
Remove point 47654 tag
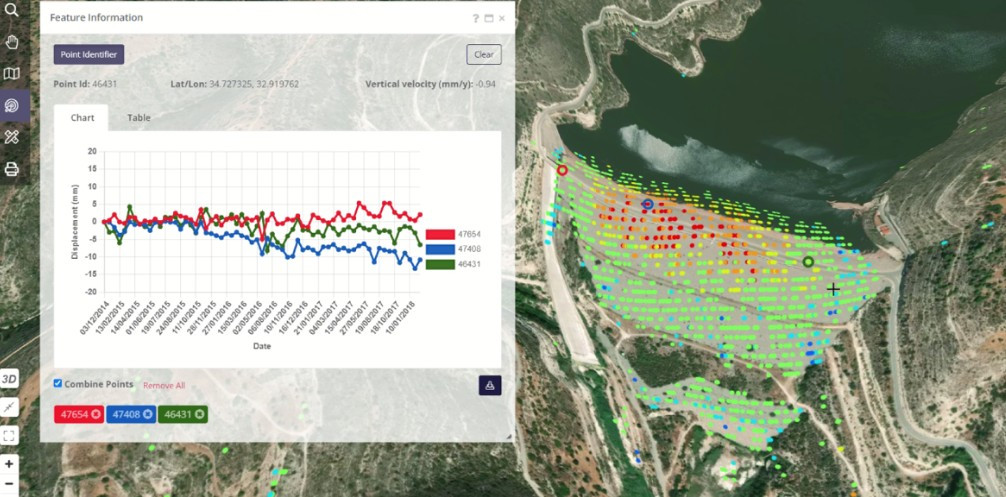pos(96,414)
